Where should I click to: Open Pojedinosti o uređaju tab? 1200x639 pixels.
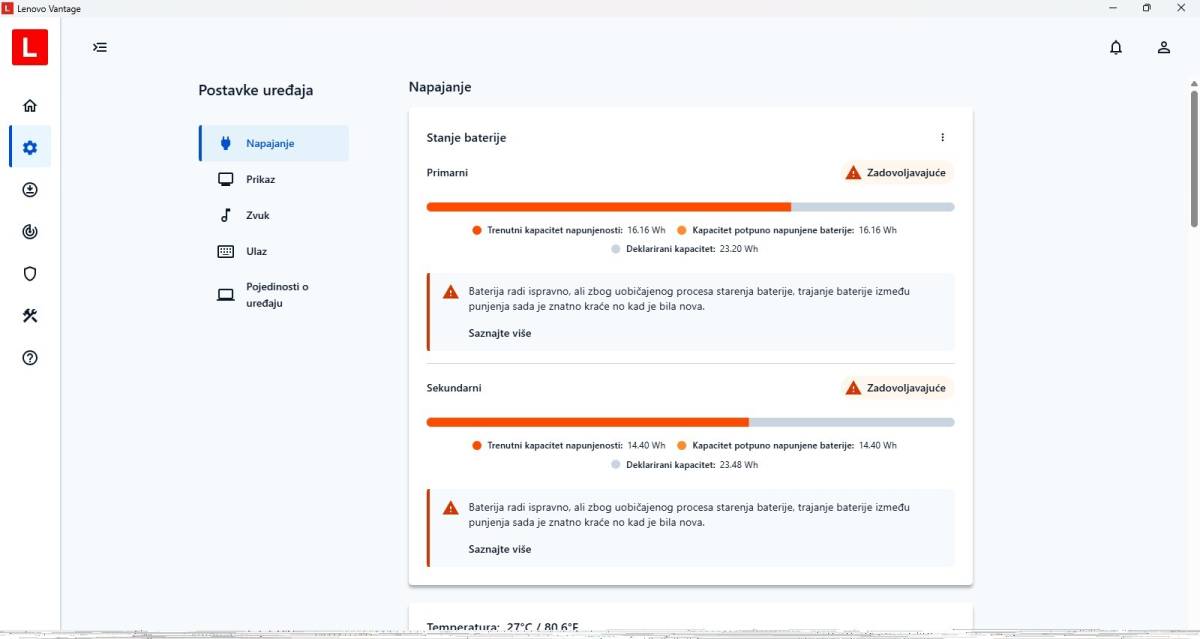276,295
